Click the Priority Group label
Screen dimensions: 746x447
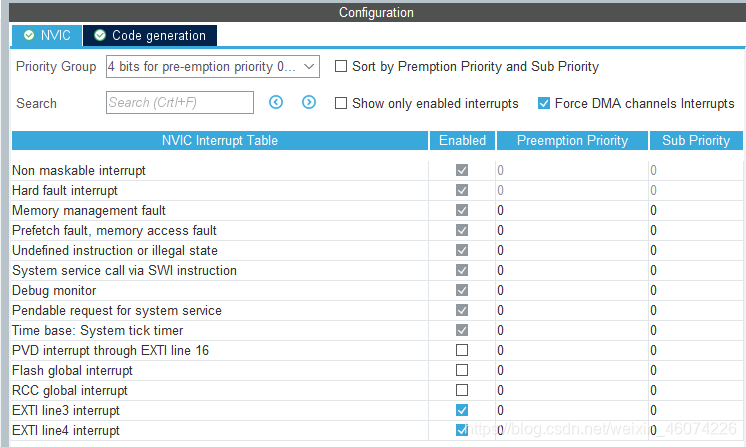56,67
